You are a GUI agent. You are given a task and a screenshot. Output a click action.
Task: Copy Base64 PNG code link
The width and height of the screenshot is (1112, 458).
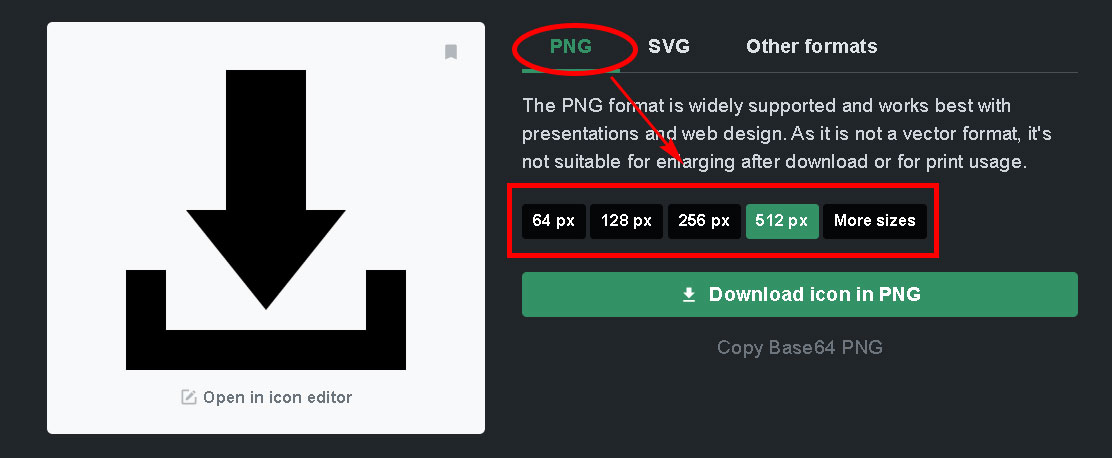(800, 347)
